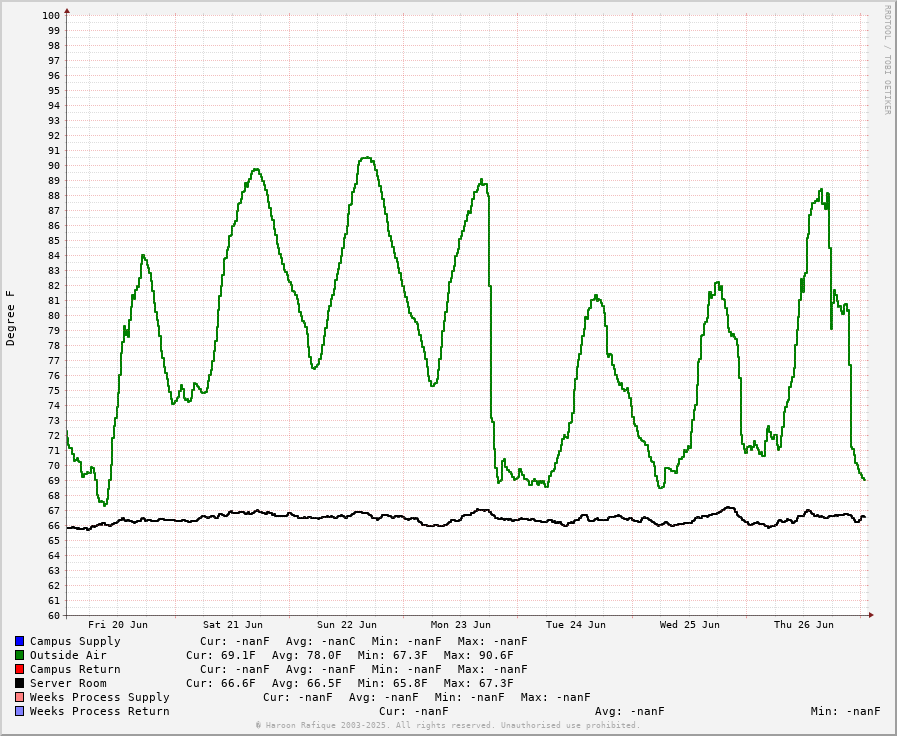This screenshot has width=897, height=736.
Task: Click the Server Room Avg 66.5F value
Action: click(x=307, y=683)
